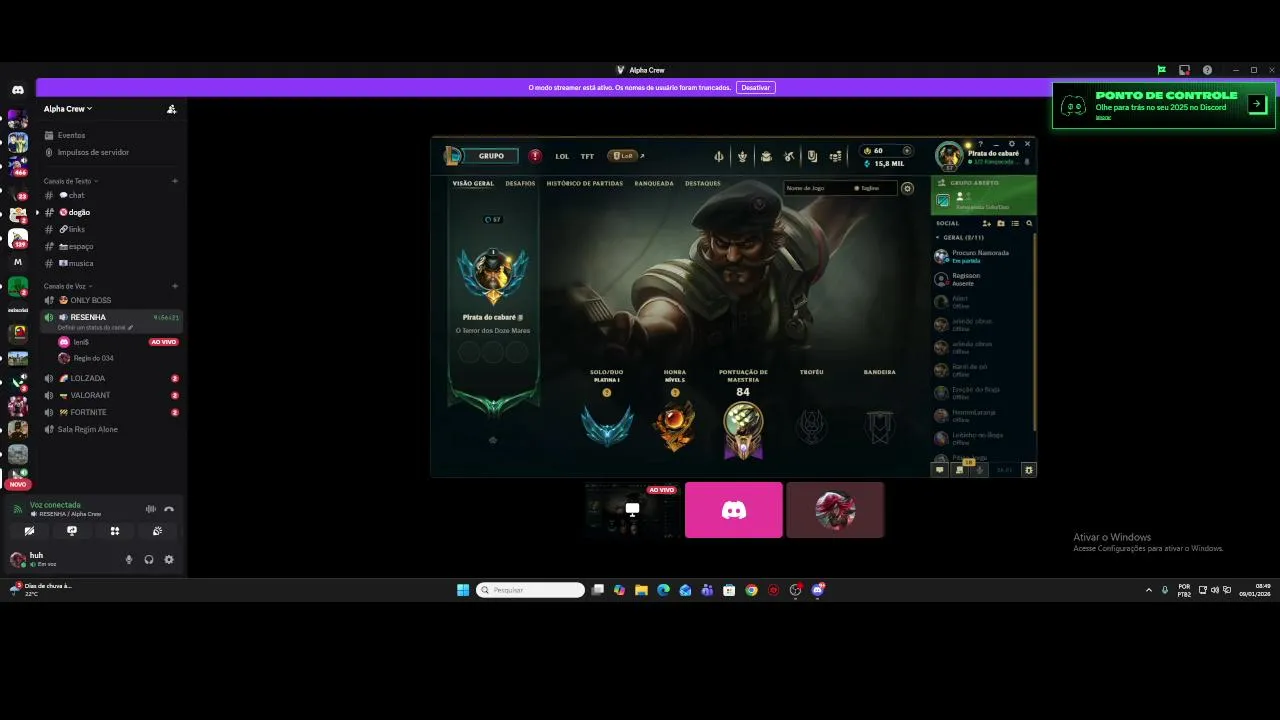Open the soundboard icon in voice panel
The image size is (1280, 720).
[158, 531]
